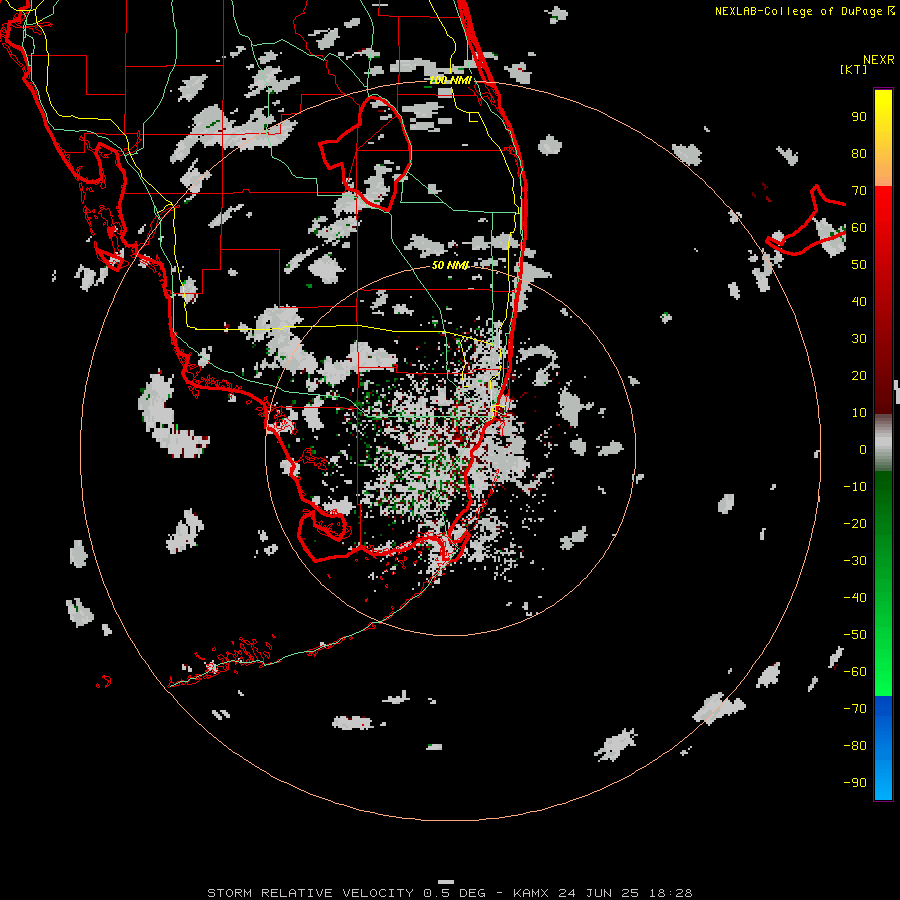Click the 80 value on the velocity scale
This screenshot has width=900, height=900.
[x=859, y=153]
